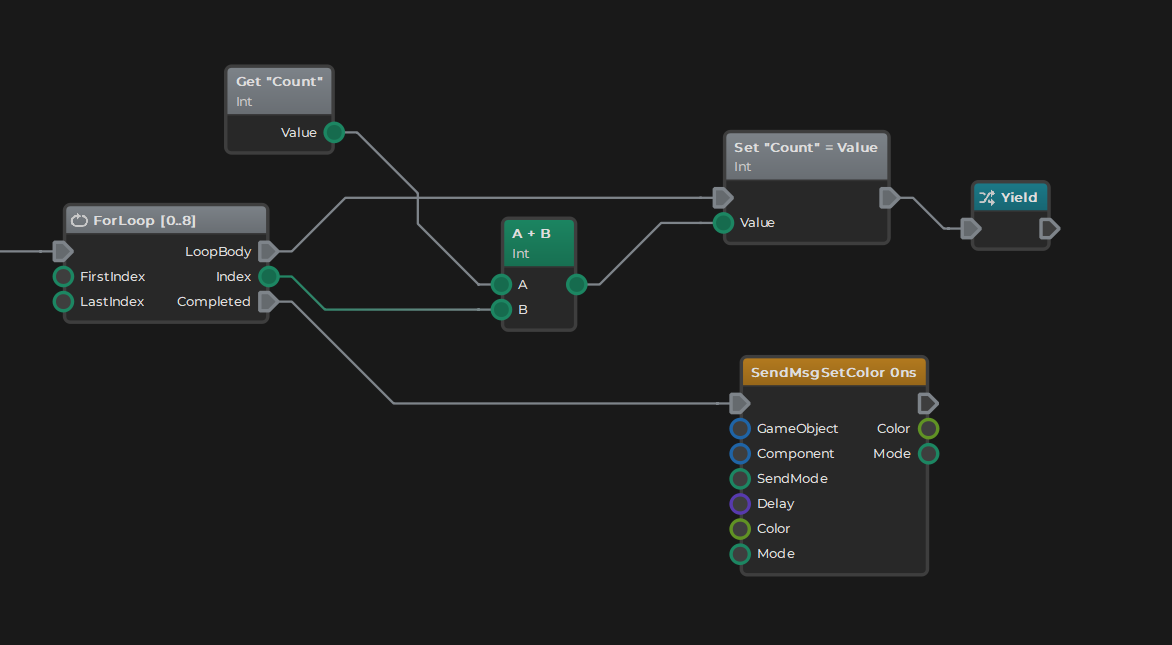Viewport: 1172px width, 645px height.
Task: Click the Completed output arrow on ForLoop
Action: [x=268, y=301]
